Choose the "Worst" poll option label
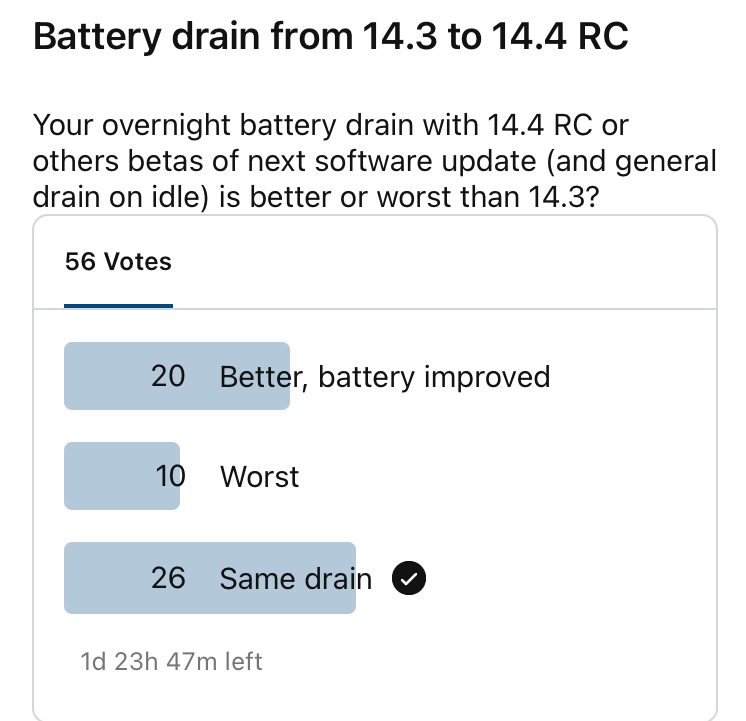746x721 pixels. click(259, 477)
